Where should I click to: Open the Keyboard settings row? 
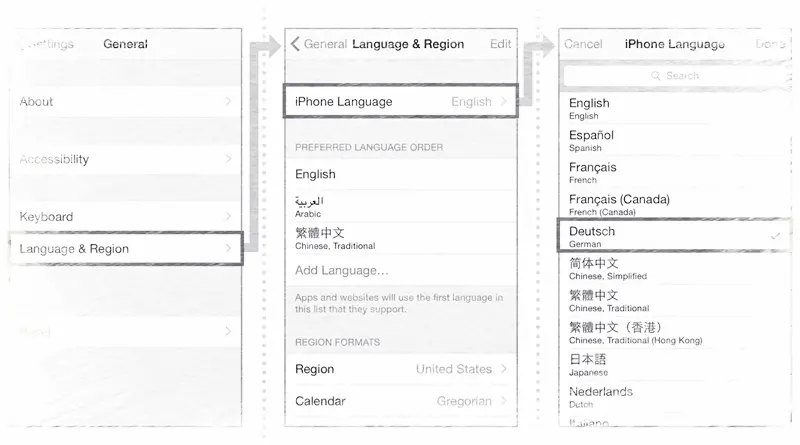tap(126, 217)
